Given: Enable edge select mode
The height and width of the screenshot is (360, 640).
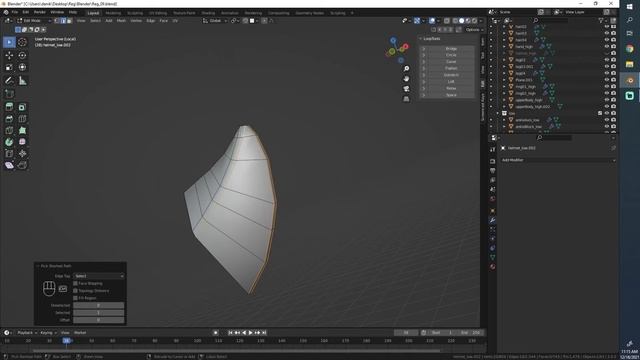Looking at the screenshot, I should point(63,20).
